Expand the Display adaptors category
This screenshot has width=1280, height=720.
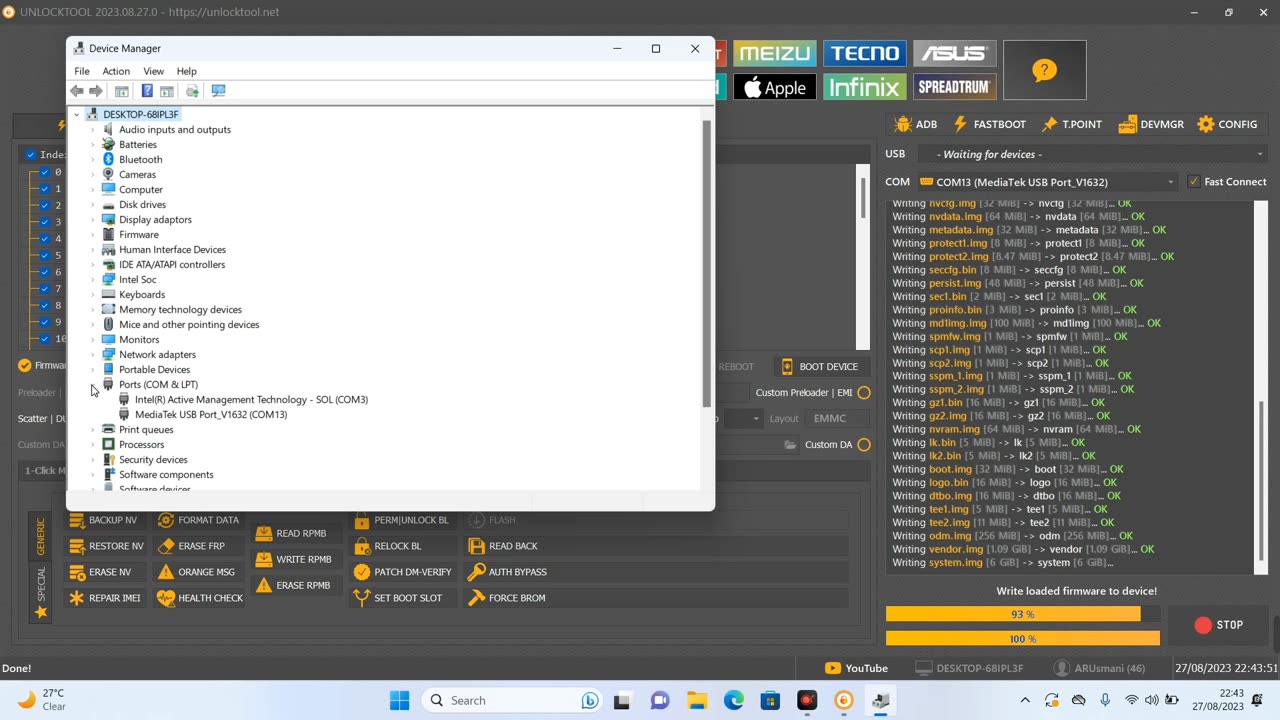pyautogui.click(x=93, y=220)
